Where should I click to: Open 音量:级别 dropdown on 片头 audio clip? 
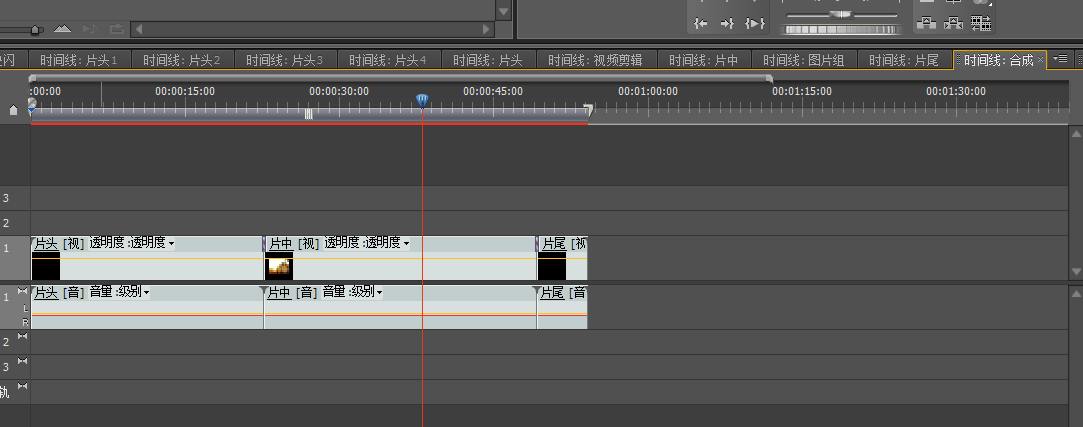tap(147, 292)
